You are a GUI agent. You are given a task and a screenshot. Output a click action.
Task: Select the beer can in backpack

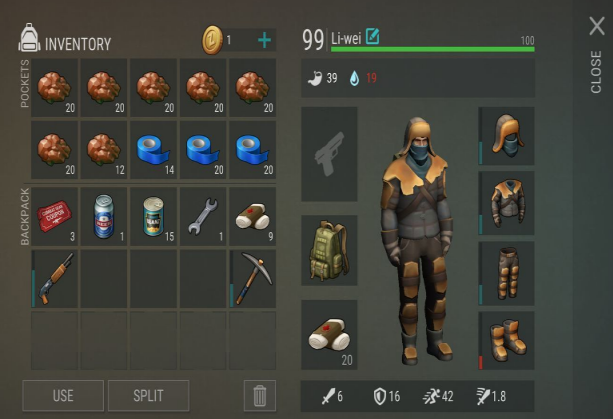[x=104, y=217]
